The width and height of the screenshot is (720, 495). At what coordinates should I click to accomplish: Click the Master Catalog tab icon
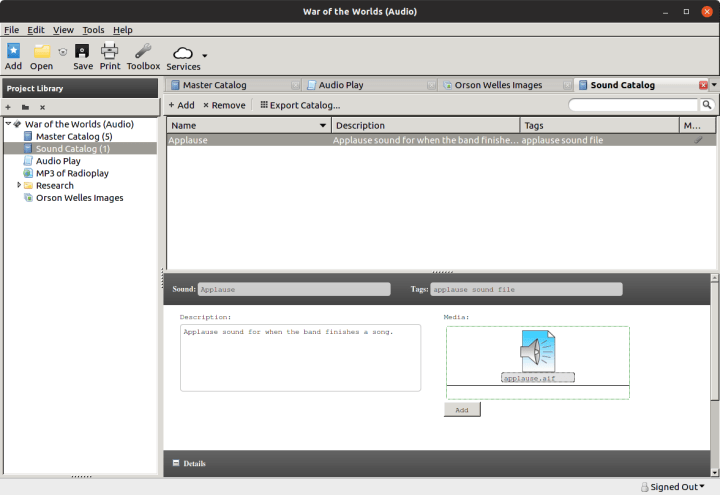pos(175,85)
